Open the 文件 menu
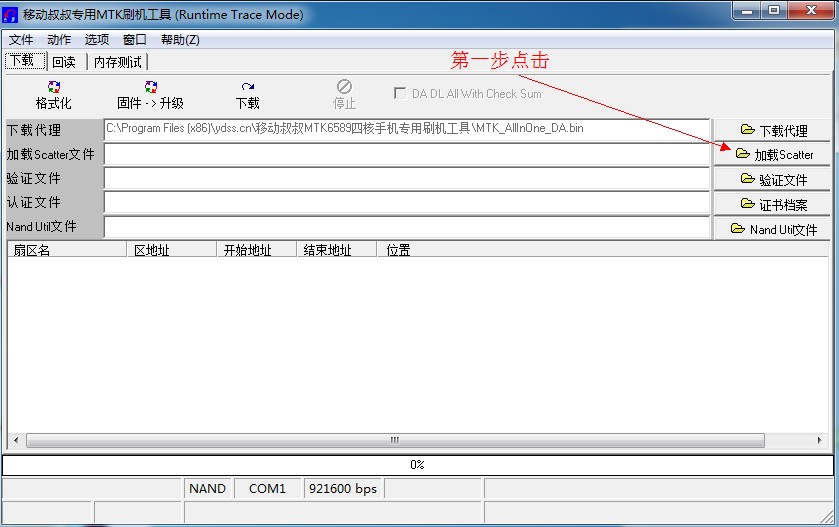Screen dimensions: 839x527 [21, 40]
